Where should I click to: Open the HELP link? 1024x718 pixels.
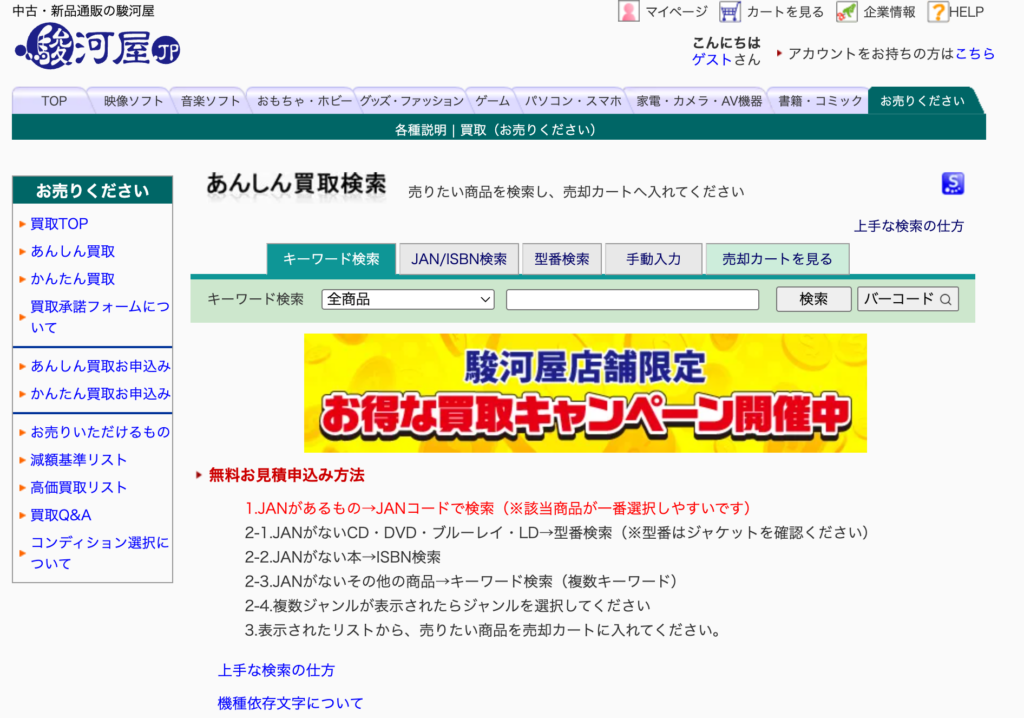click(x=967, y=12)
